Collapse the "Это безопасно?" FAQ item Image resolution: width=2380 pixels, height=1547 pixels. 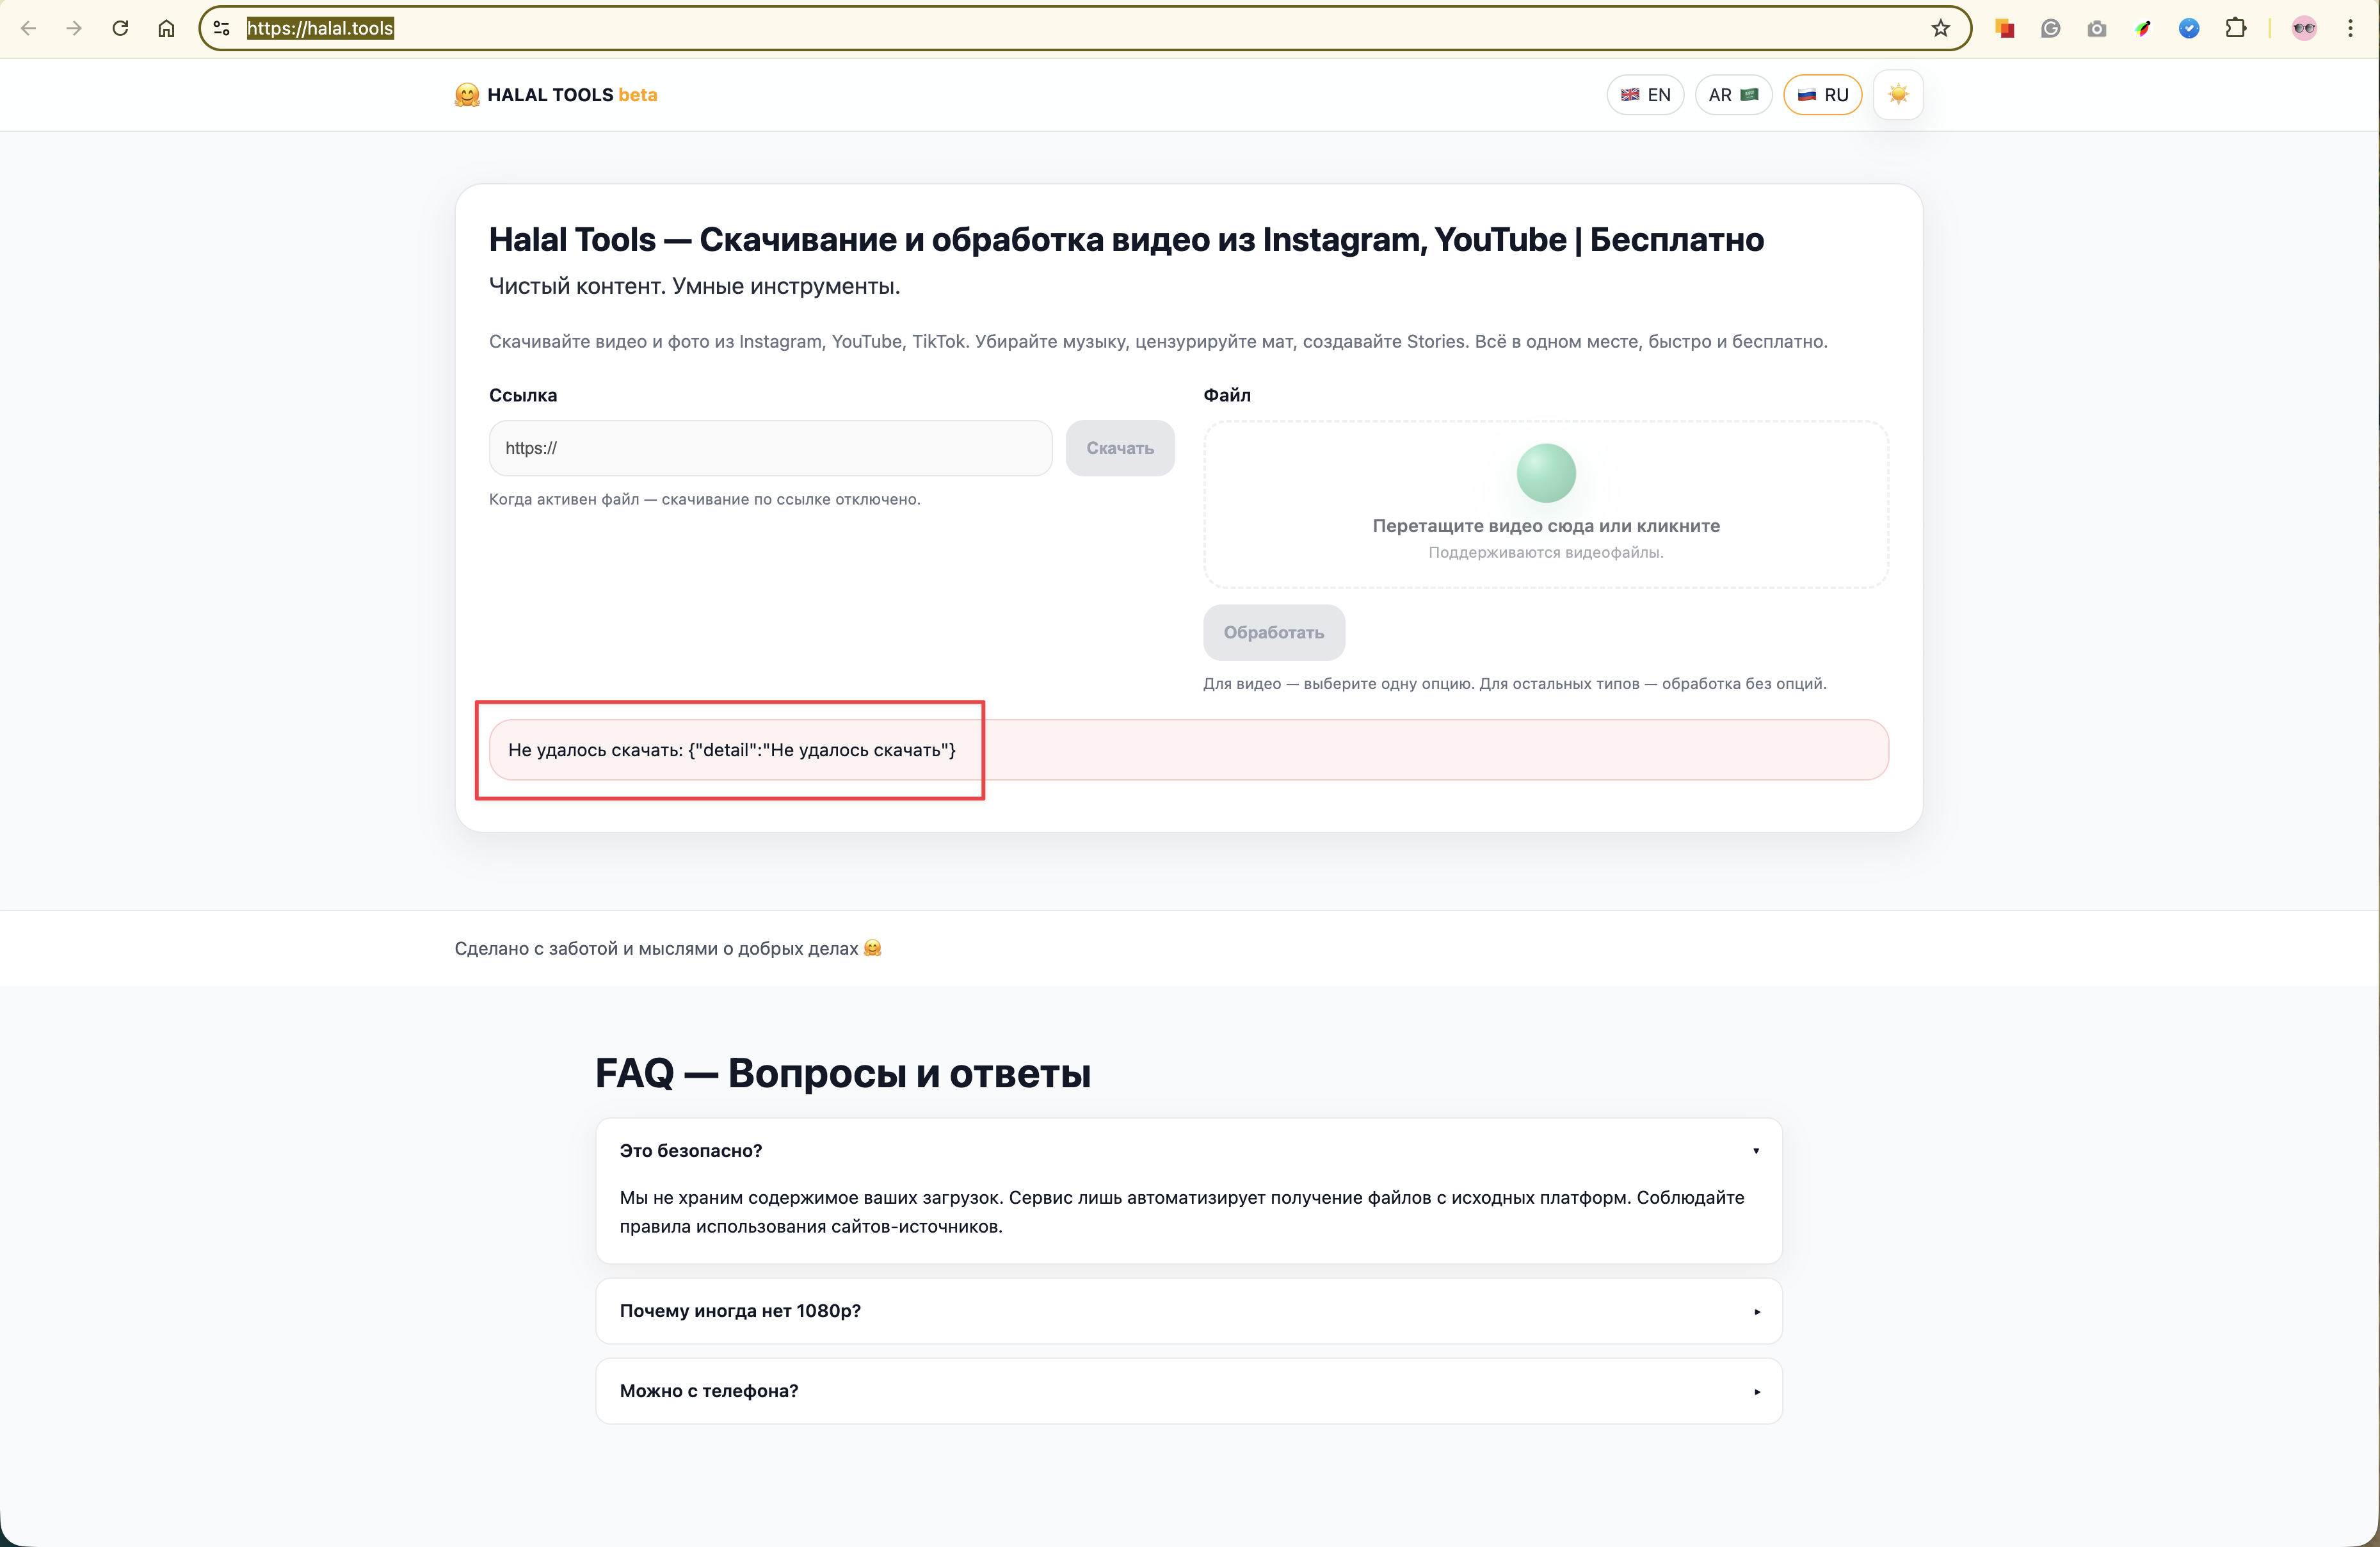(1188, 1151)
